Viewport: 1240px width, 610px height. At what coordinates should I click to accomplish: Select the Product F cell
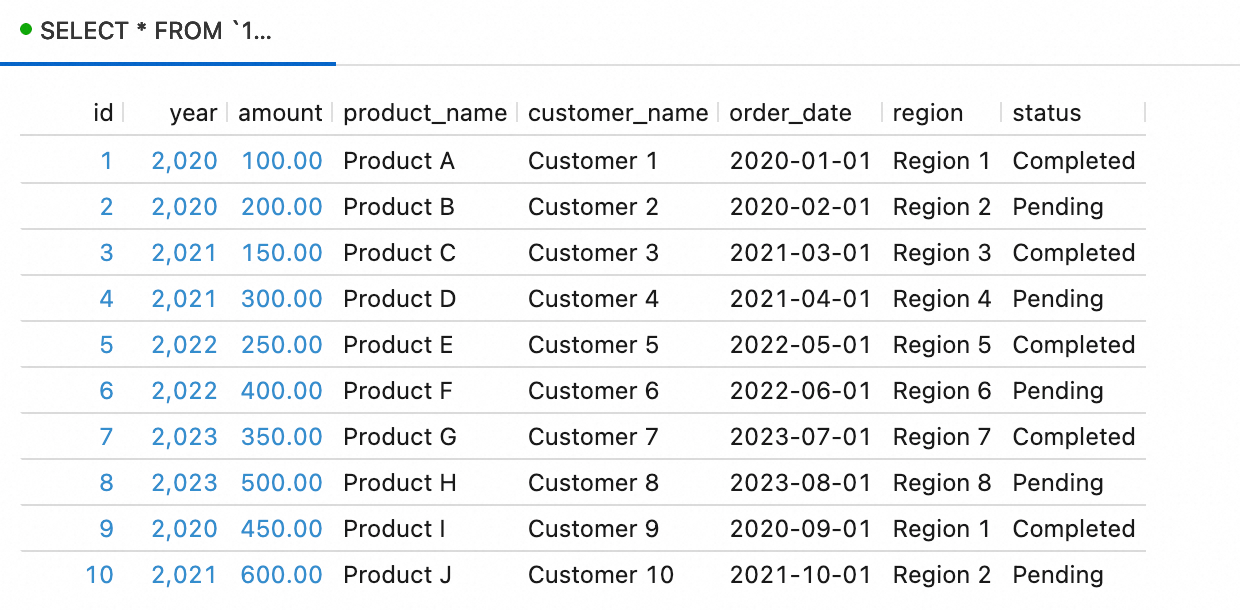[x=398, y=391]
